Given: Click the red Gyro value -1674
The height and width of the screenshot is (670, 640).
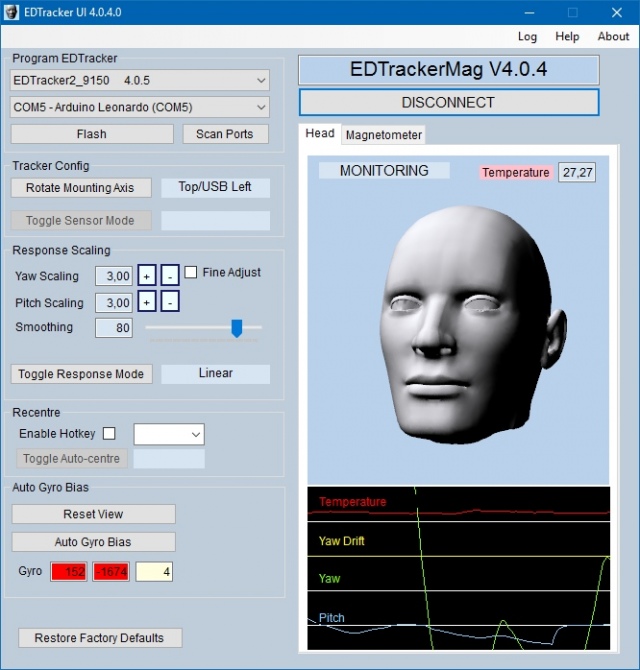Looking at the screenshot, I should tap(111, 572).
